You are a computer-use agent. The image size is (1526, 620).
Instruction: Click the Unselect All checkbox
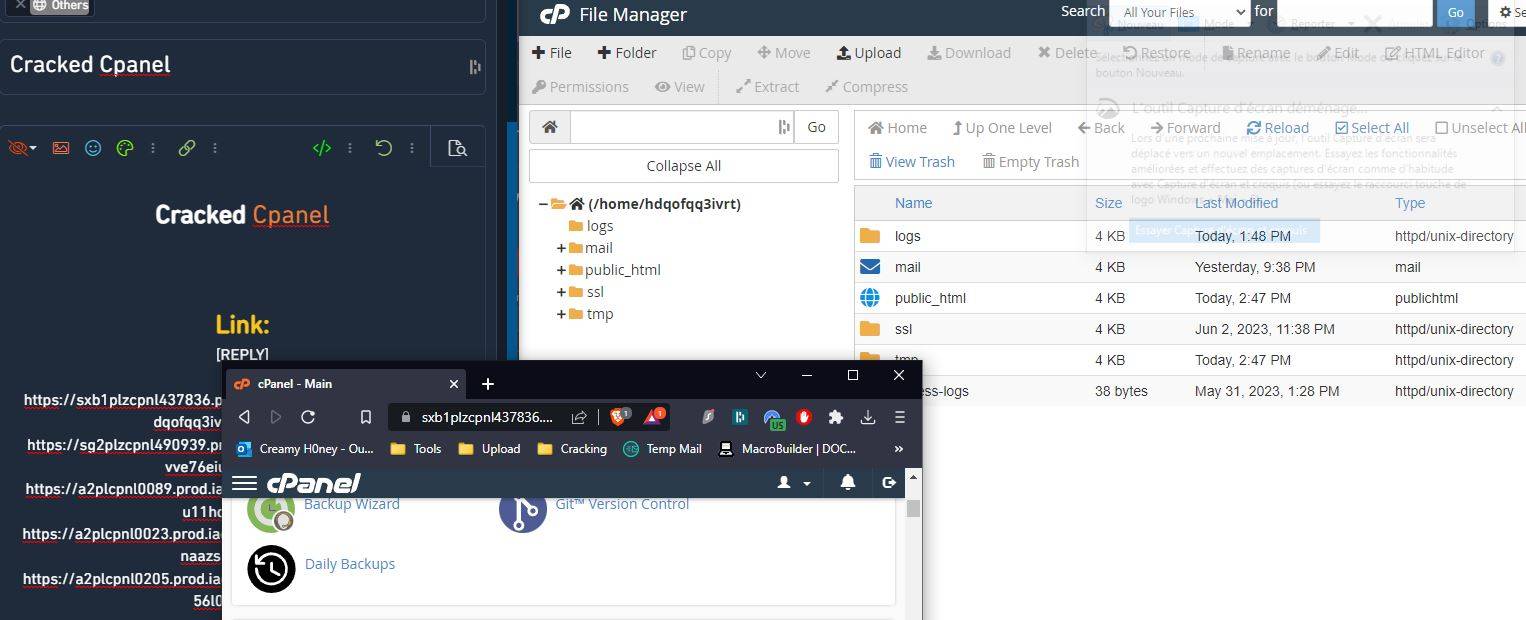tap(1441, 127)
